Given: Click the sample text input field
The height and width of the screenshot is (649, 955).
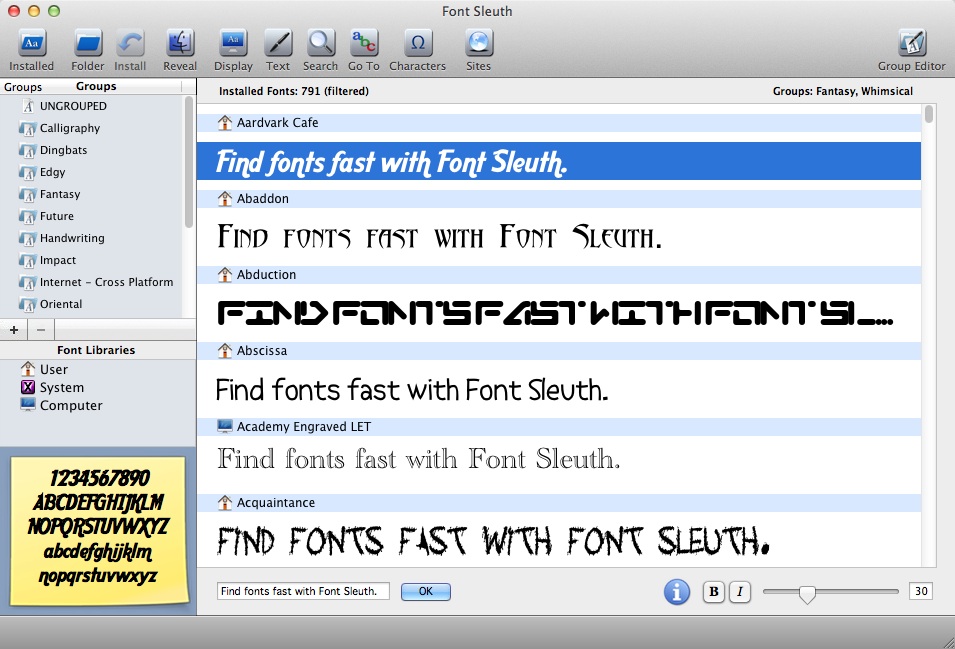Looking at the screenshot, I should tap(302, 591).
